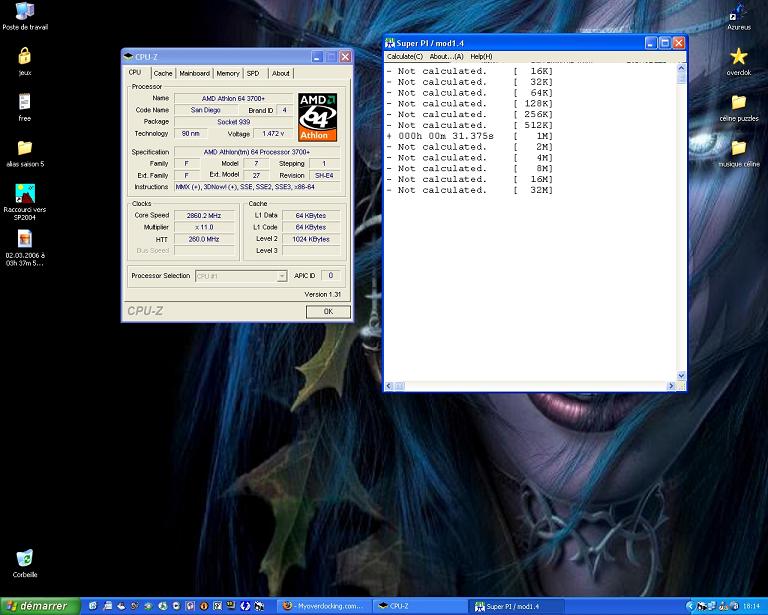Click the Version 1.31 label in CPU-Z

pyautogui.click(x=322, y=294)
